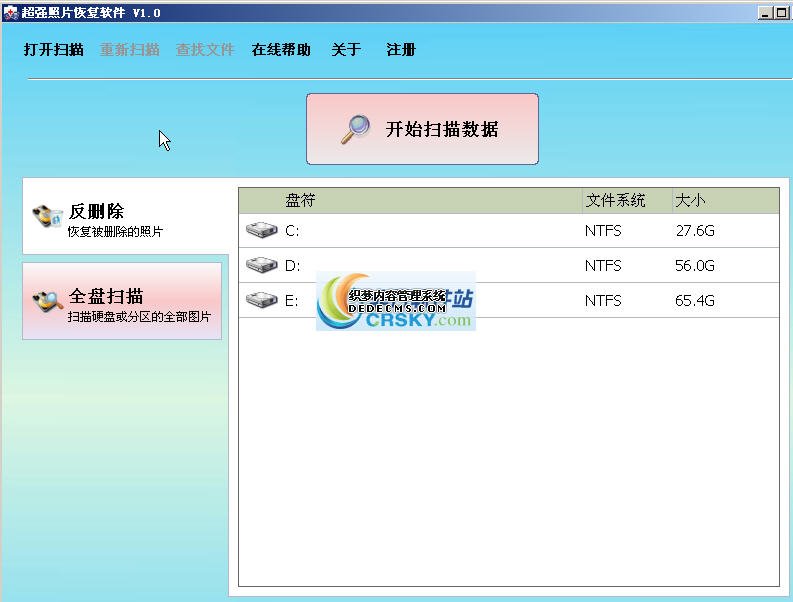Screen dimensions: 793x602
Task: Click the 全盘扫描 full scan icon
Action: coord(47,301)
